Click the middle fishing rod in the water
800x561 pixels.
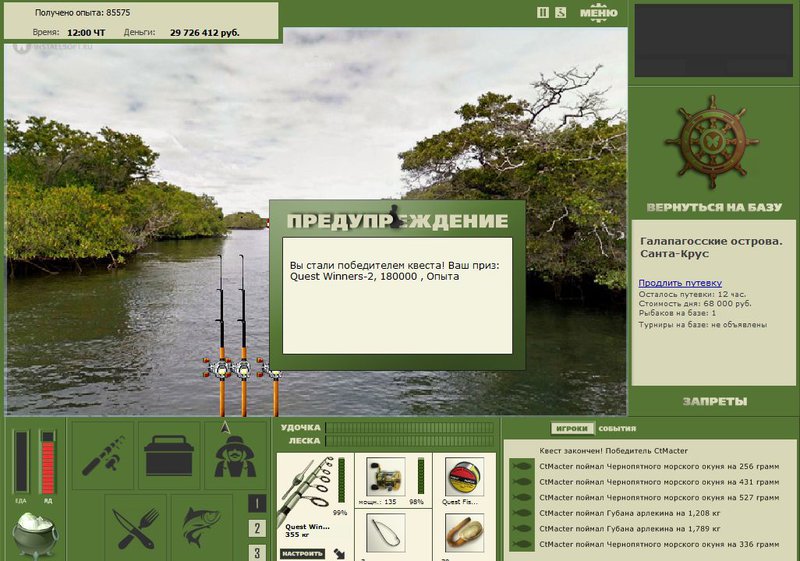[x=243, y=337]
